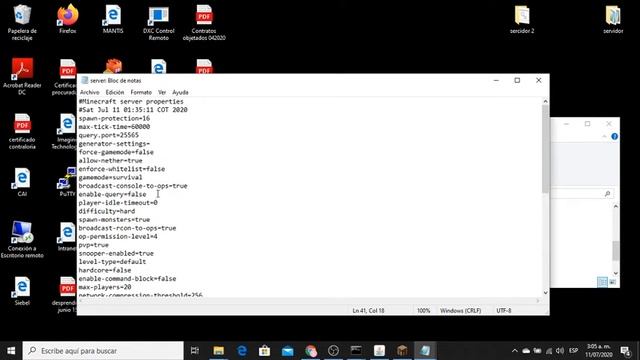Place cursor on enable-command-block=false line
This screenshot has height=360, width=640.
[x=127, y=279]
